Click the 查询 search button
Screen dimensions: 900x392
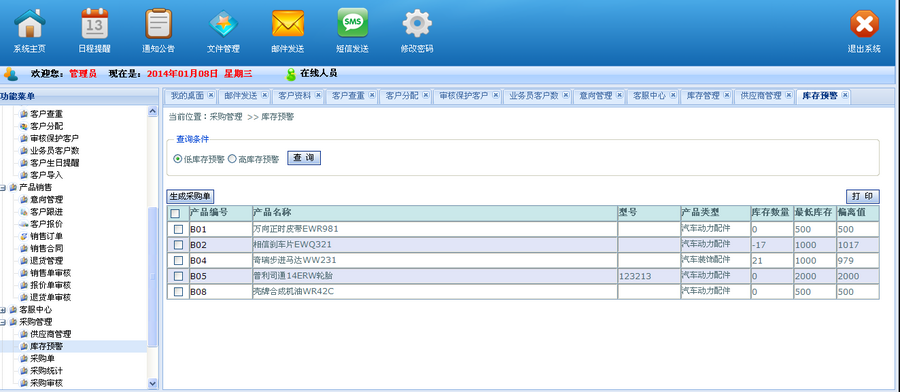click(304, 158)
